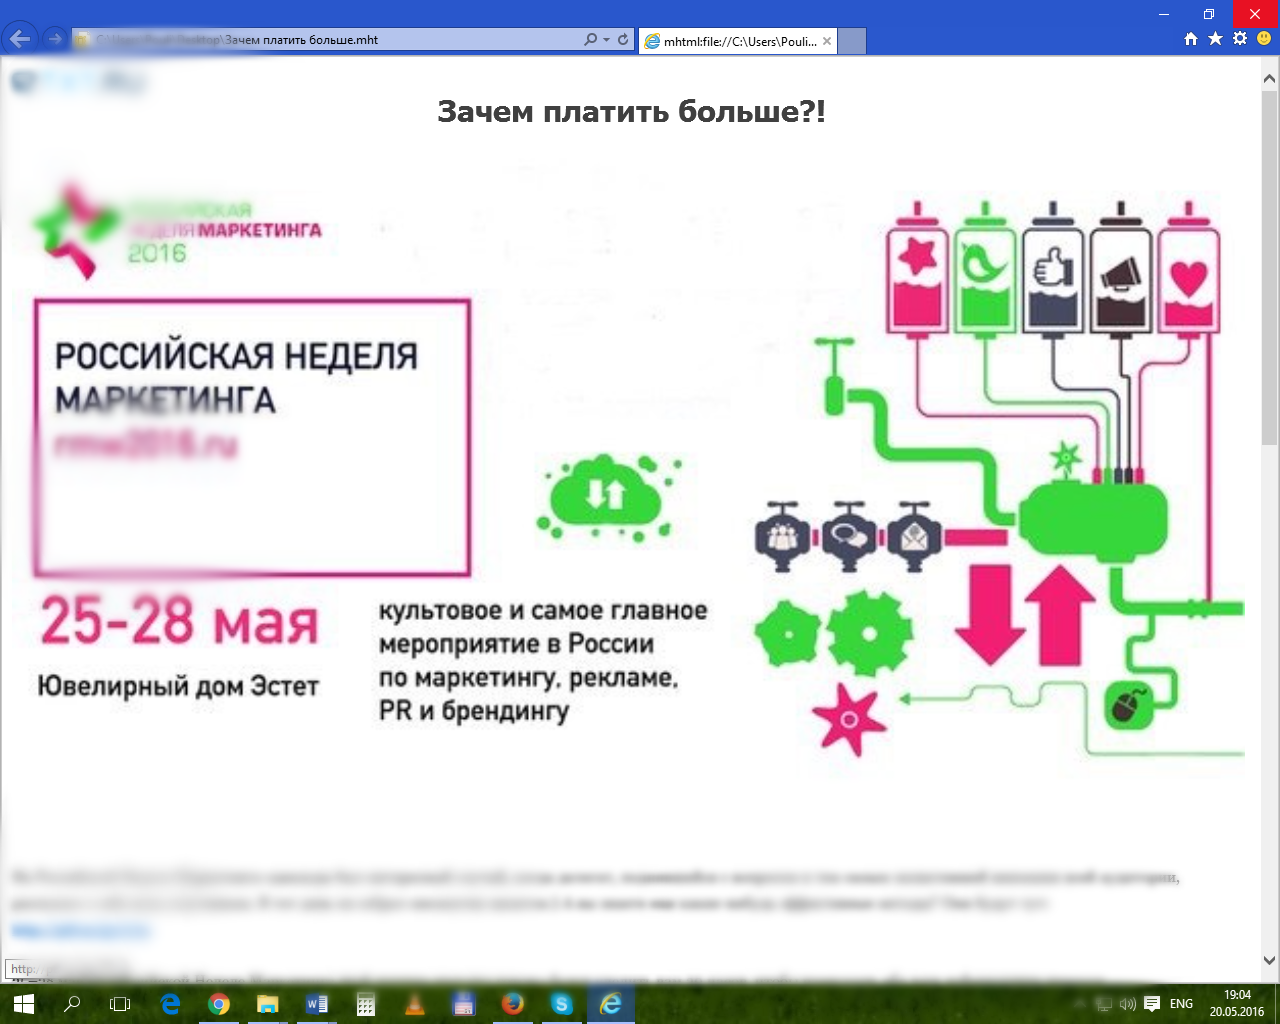Close the mhtml:file tab
1280x1024 pixels.
(x=827, y=41)
